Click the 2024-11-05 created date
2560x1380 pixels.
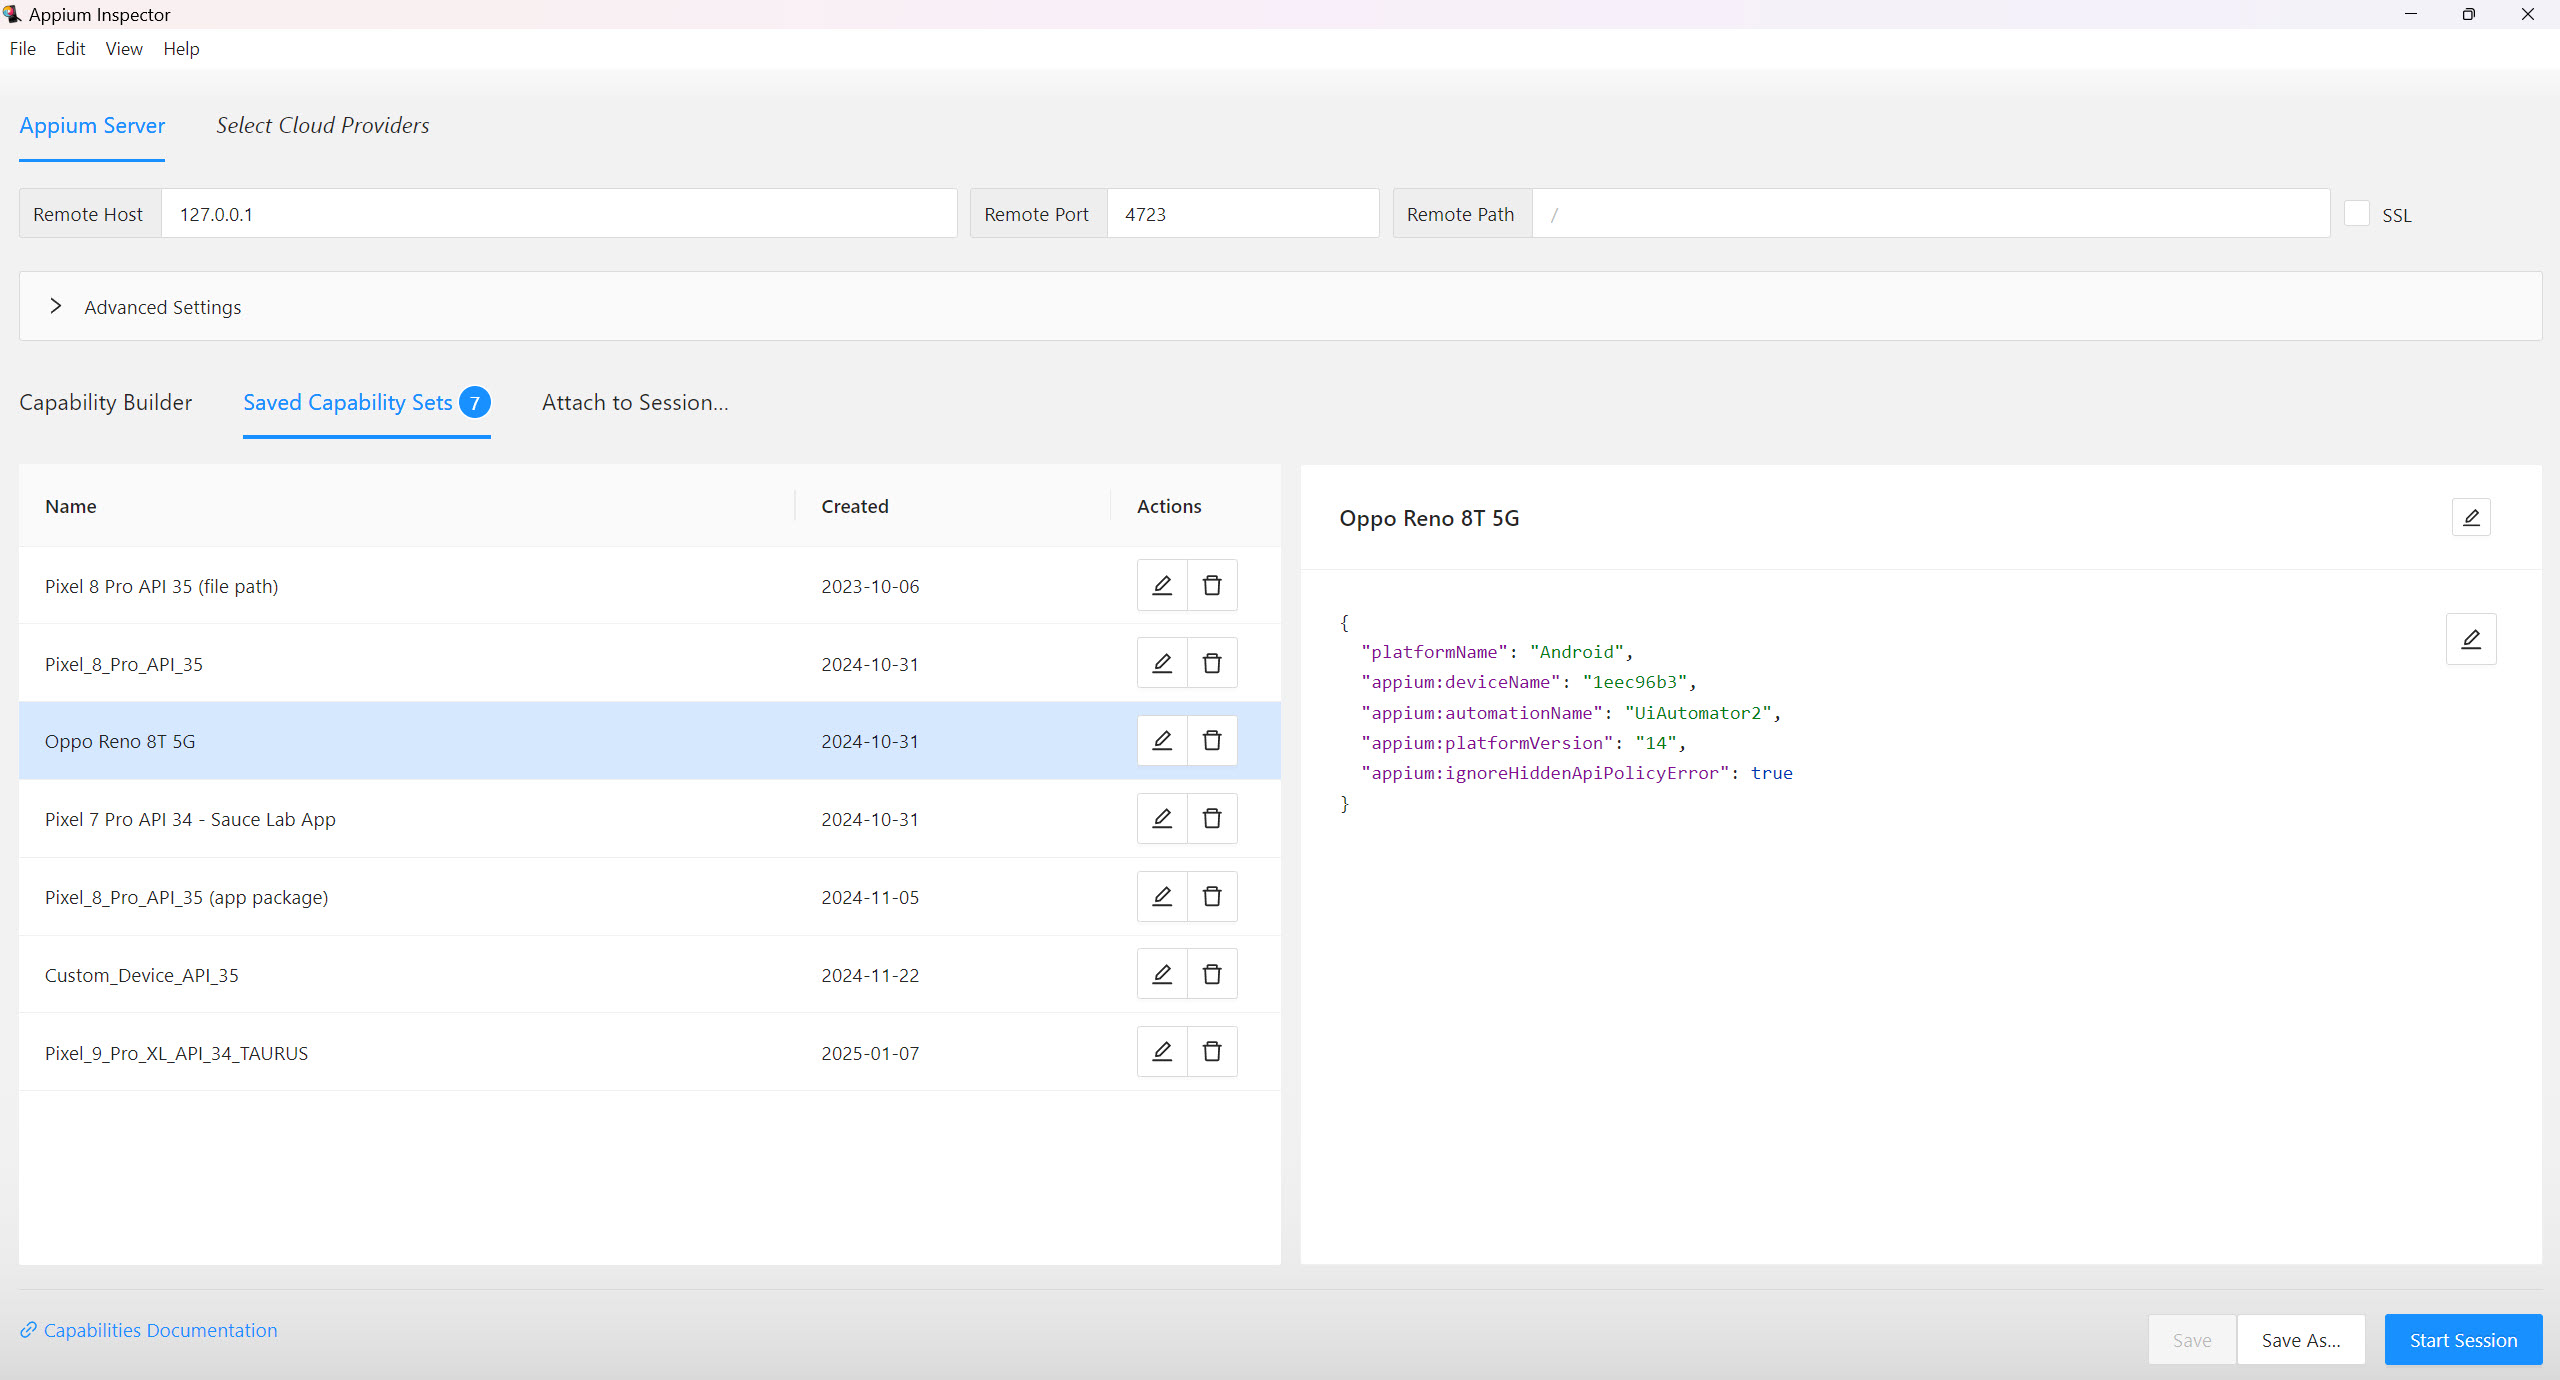pyautogui.click(x=870, y=897)
